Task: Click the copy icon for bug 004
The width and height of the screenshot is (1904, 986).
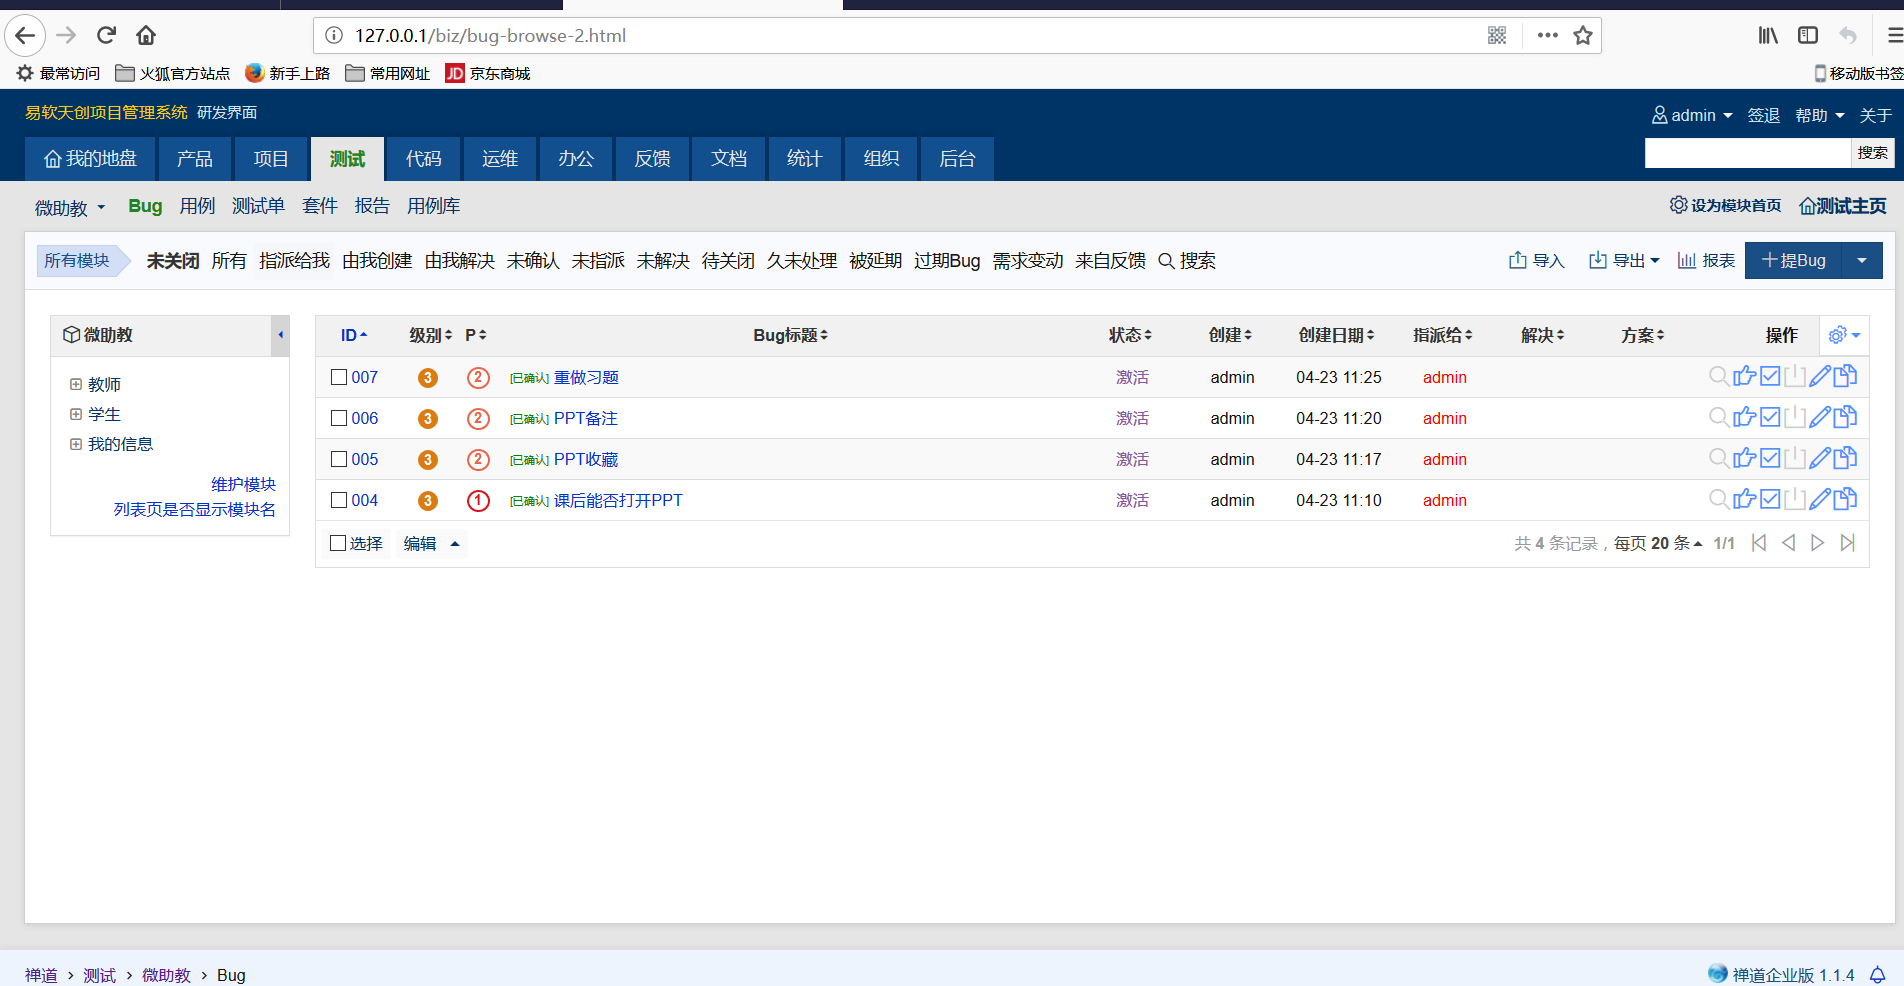Action: click(x=1846, y=500)
